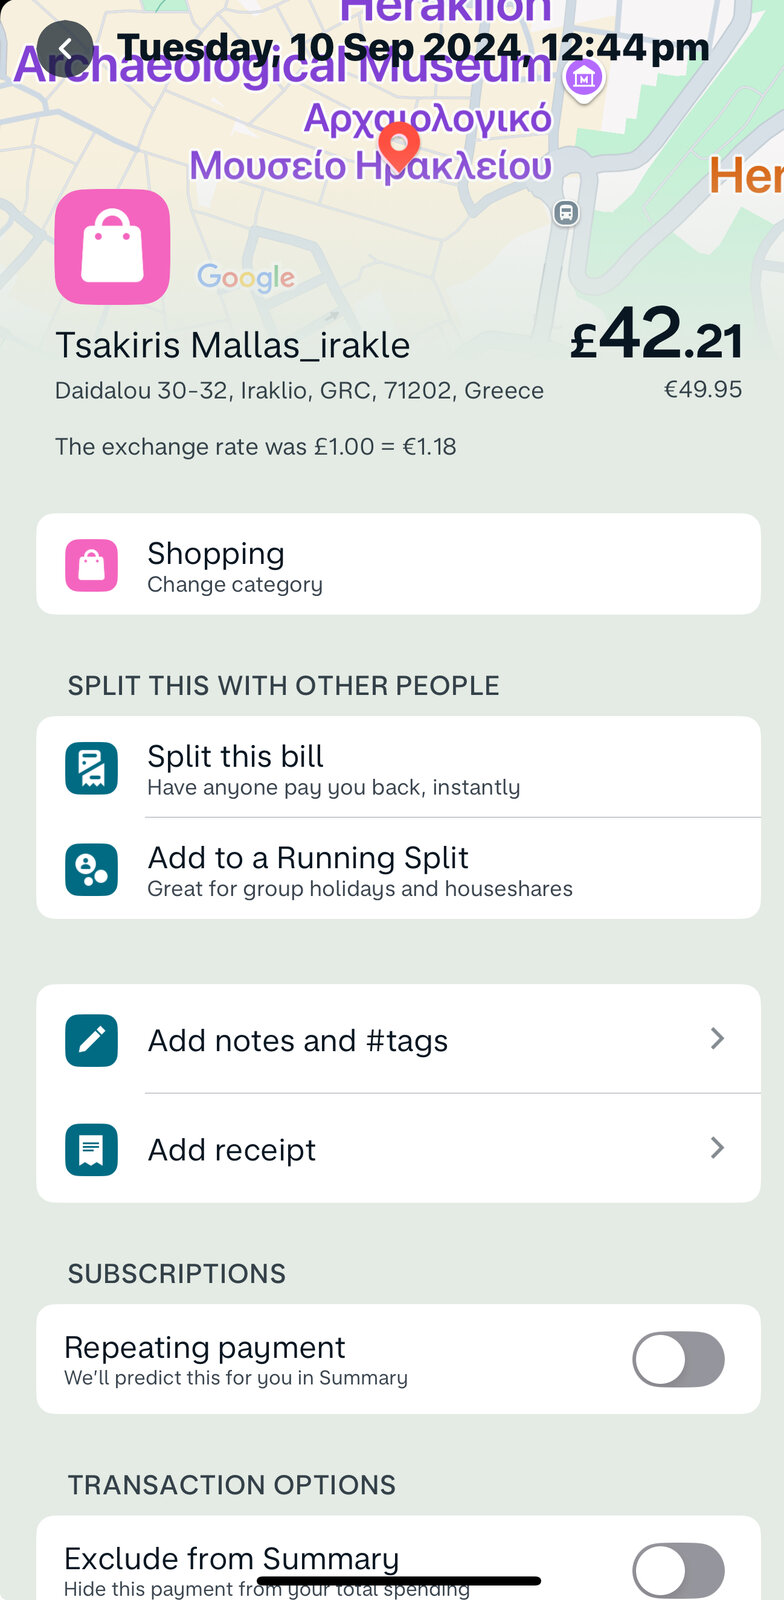Viewport: 784px width, 1600px height.
Task: Tap the purple museum marker on map
Action: pyautogui.click(x=583, y=78)
